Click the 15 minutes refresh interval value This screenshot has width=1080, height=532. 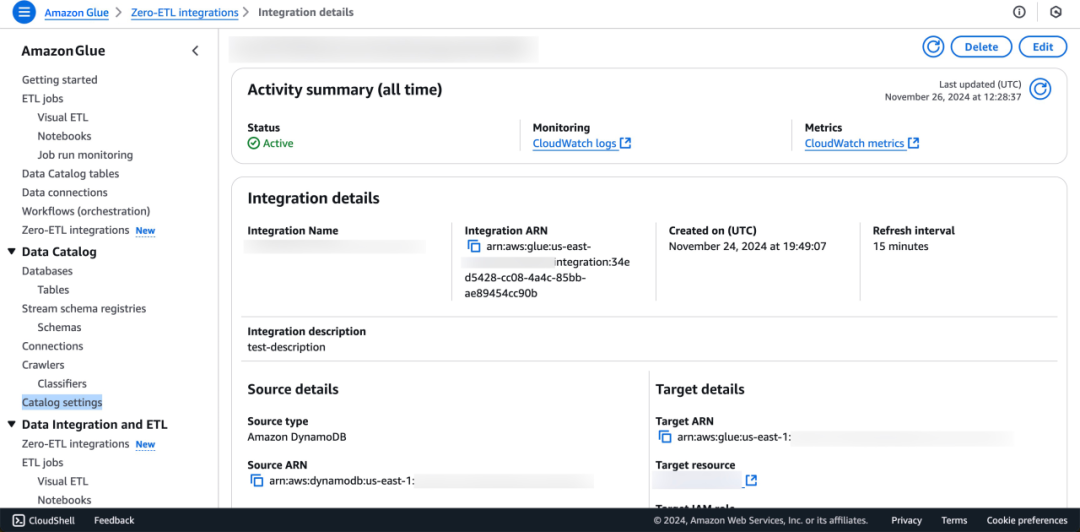click(900, 246)
